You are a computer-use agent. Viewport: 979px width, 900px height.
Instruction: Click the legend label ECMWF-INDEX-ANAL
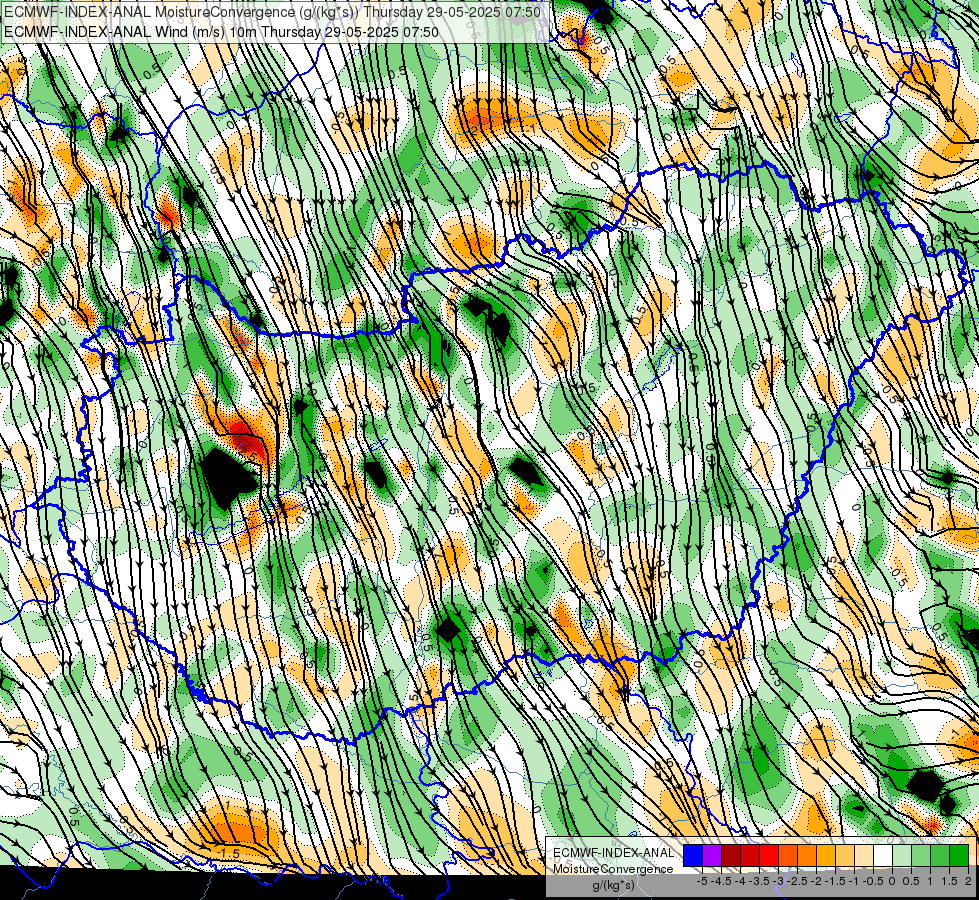[x=613, y=853]
